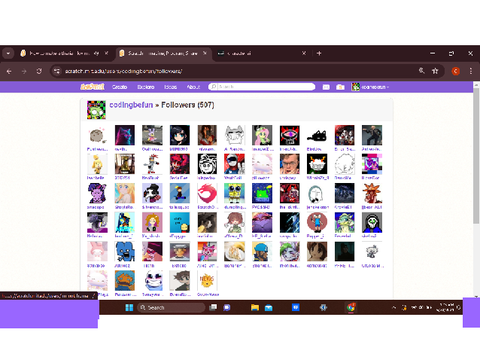Viewport: 480px width, 360px height.
Task: Go back with browser back arrow
Action: point(9,71)
